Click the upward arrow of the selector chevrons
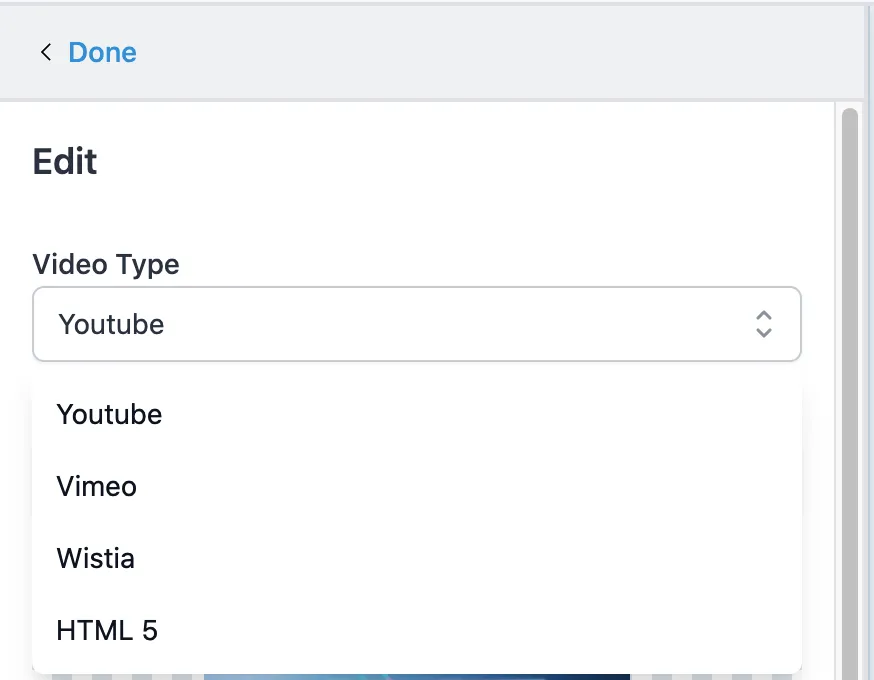The height and width of the screenshot is (680, 874). tap(764, 315)
